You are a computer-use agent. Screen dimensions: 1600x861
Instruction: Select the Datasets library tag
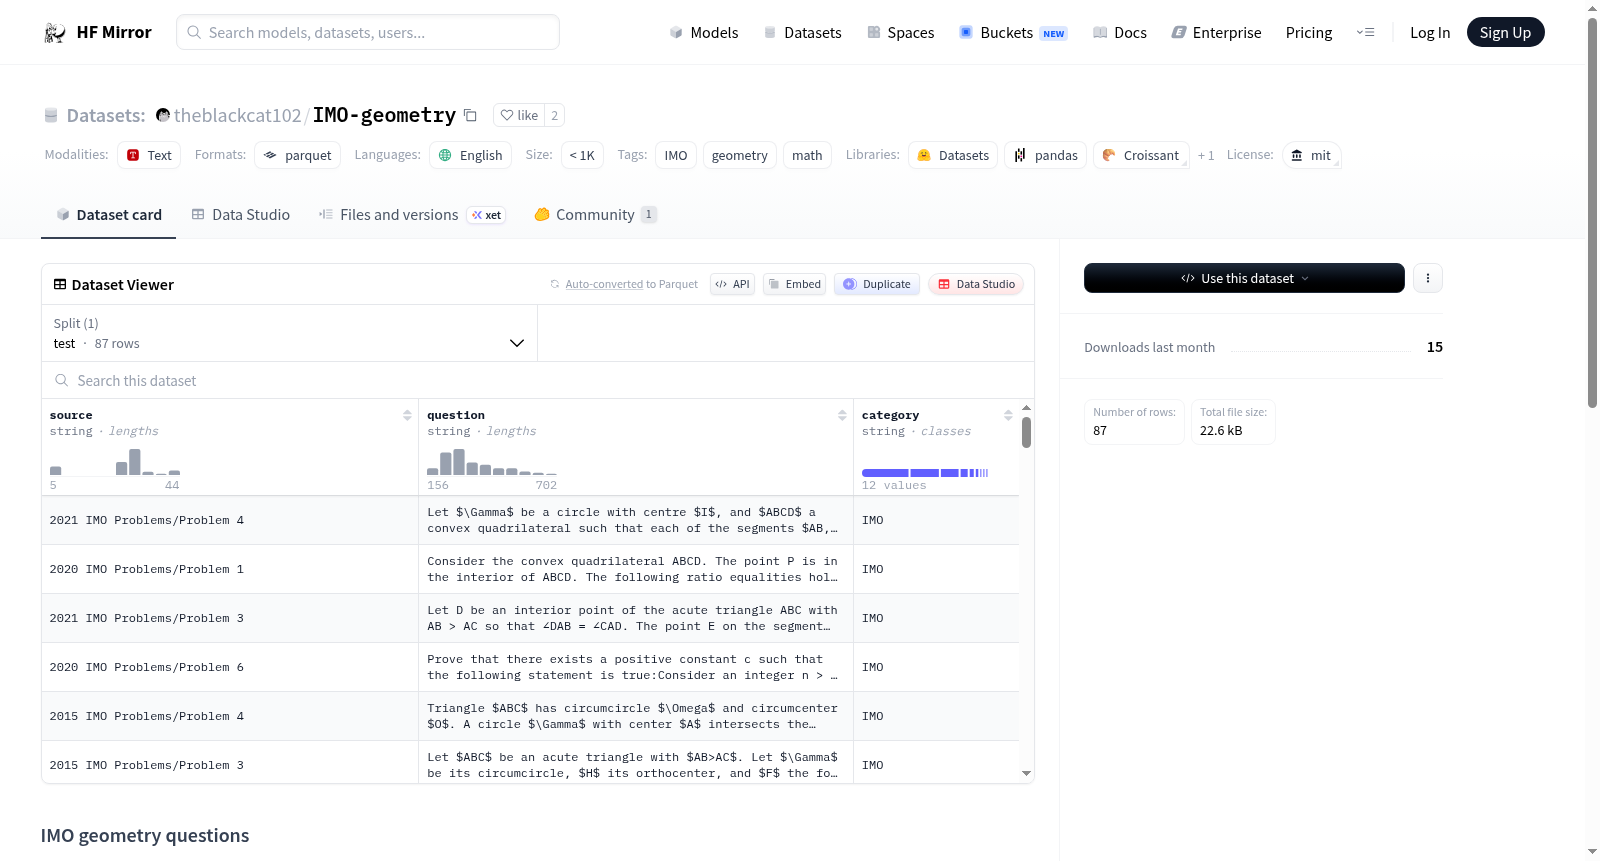pos(953,155)
